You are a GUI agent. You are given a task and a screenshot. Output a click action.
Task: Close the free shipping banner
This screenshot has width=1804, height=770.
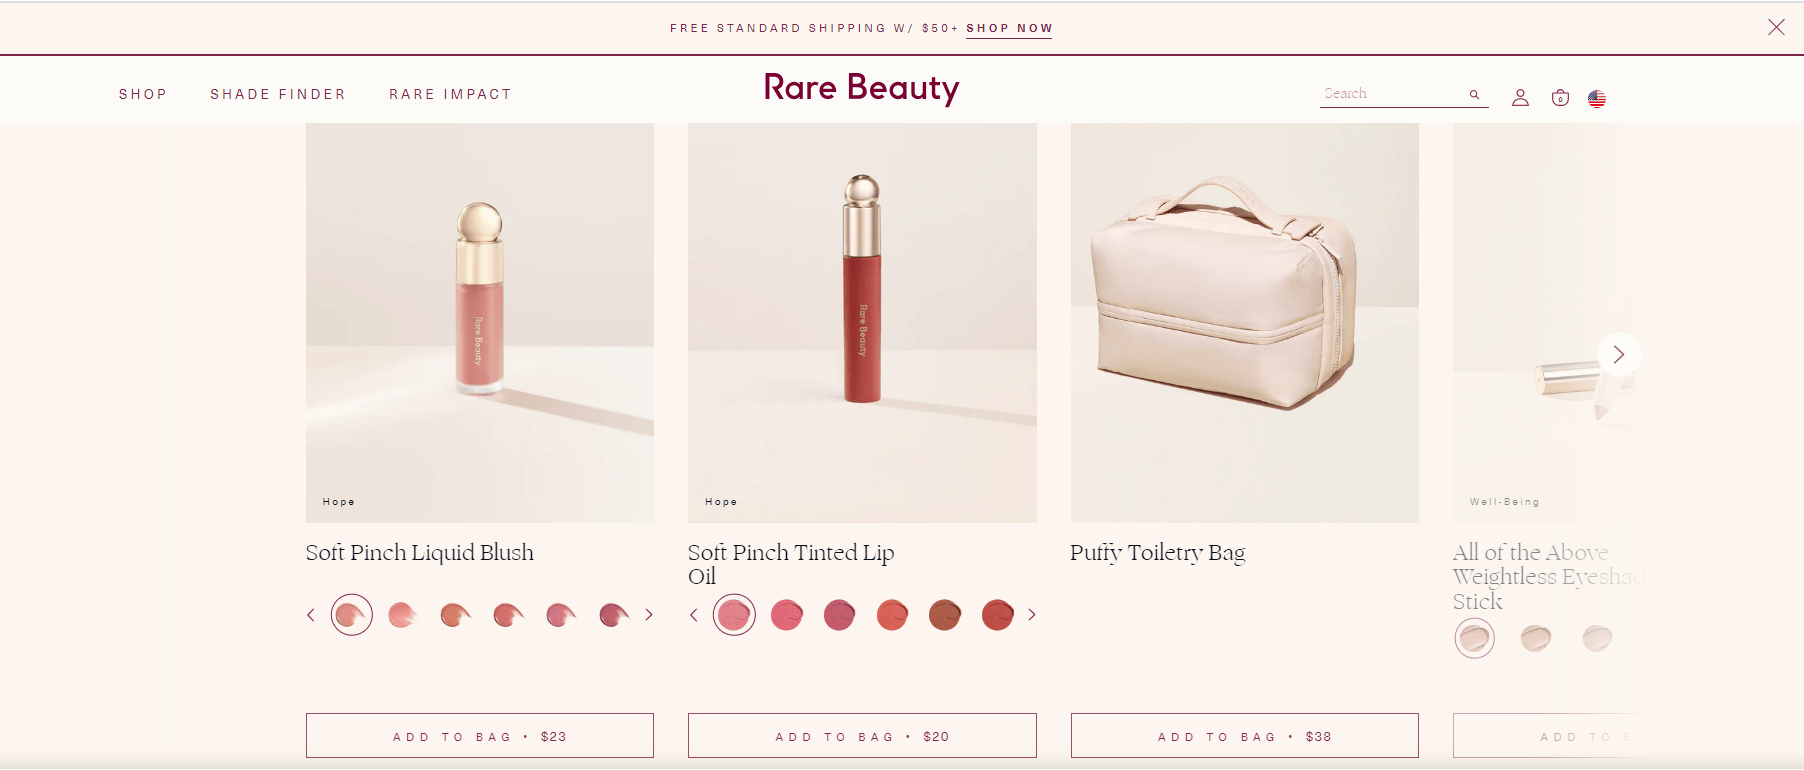pos(1776,27)
